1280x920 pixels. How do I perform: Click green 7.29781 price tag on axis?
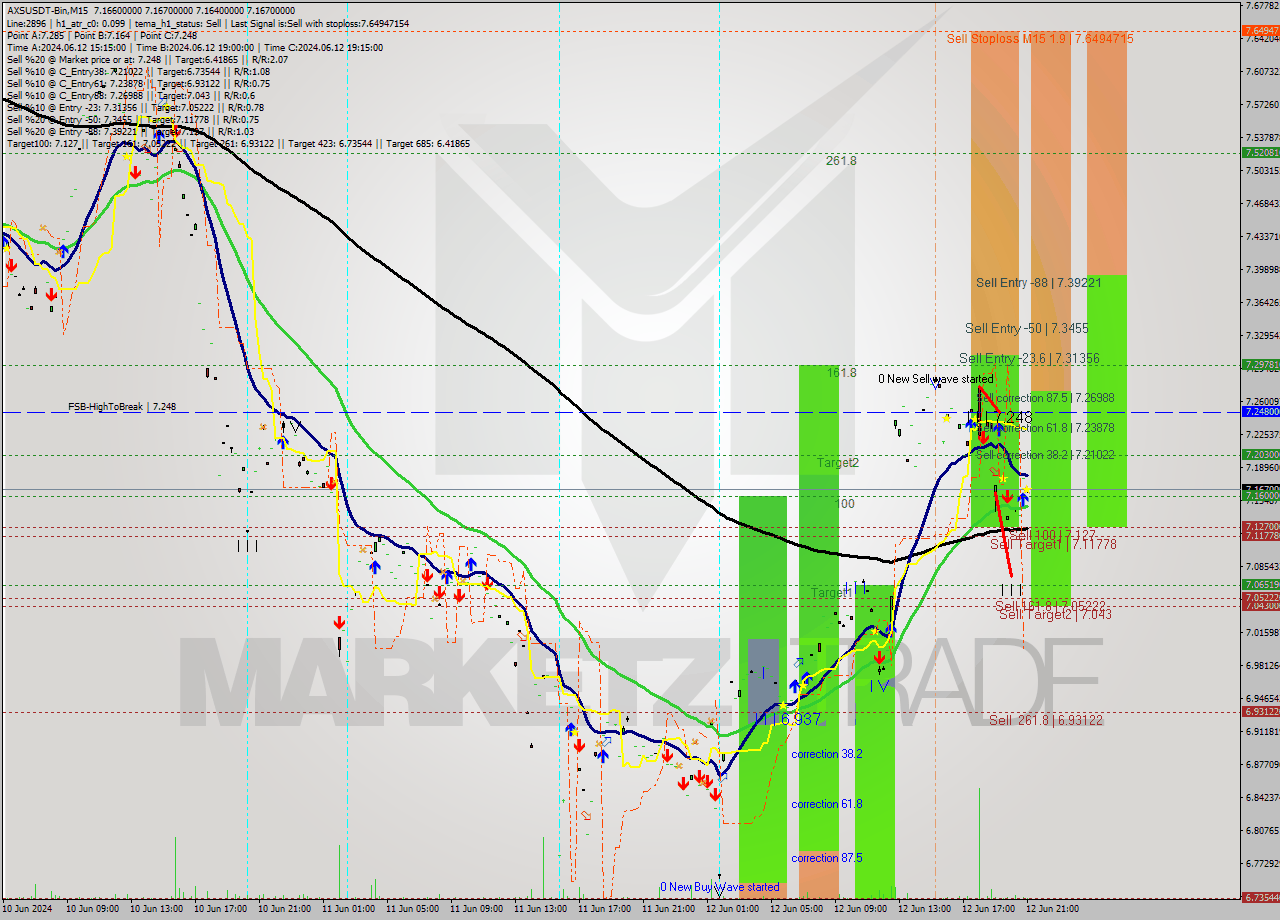tap(1260, 364)
